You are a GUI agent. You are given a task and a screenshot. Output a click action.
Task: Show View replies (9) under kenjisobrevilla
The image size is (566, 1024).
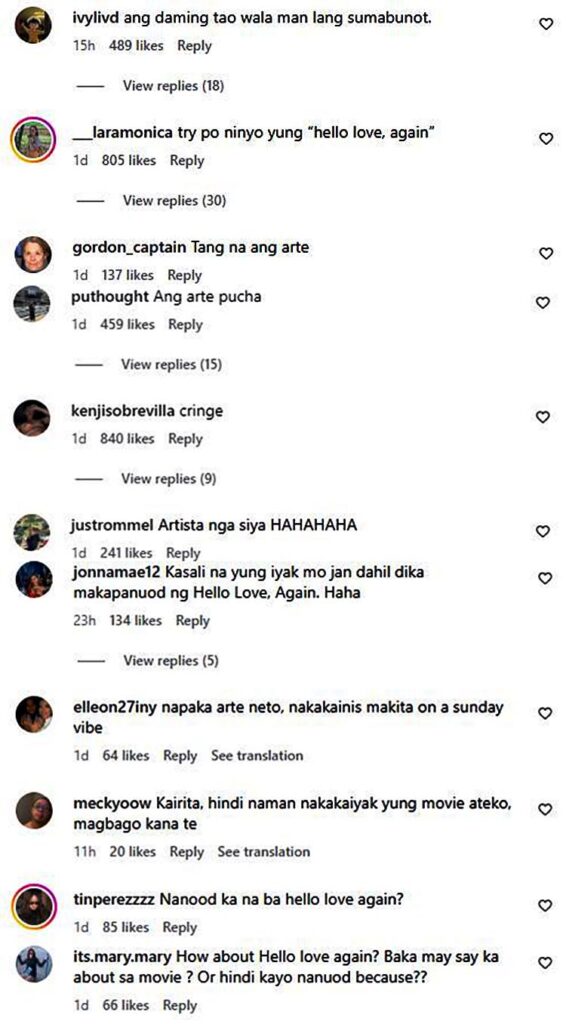pyautogui.click(x=168, y=479)
